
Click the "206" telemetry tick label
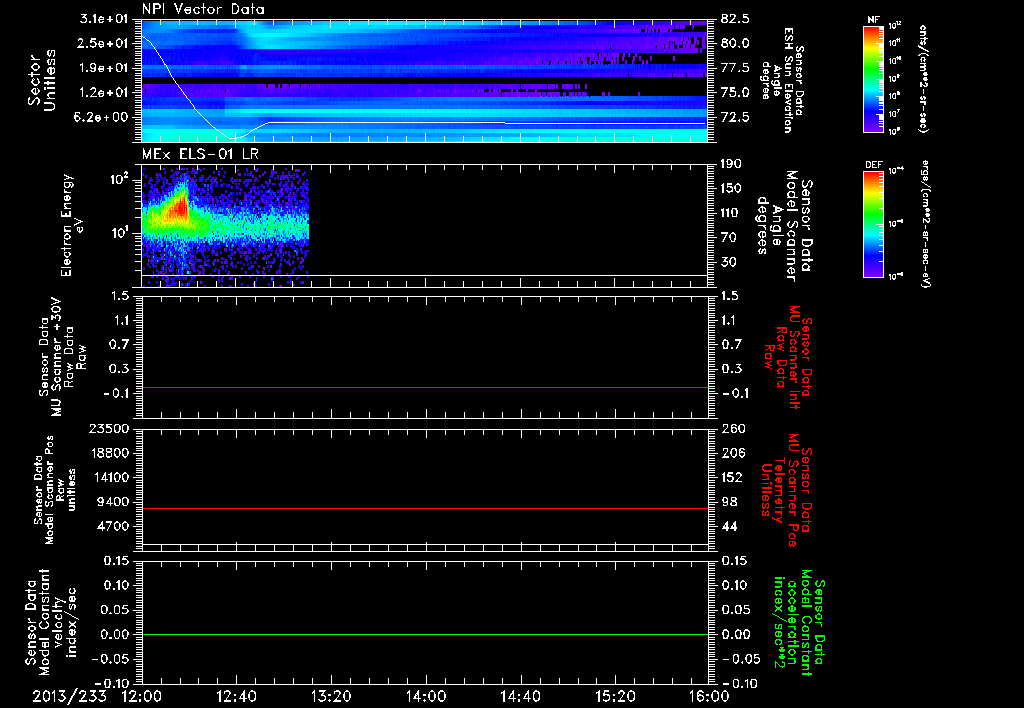pyautogui.click(x=733, y=453)
